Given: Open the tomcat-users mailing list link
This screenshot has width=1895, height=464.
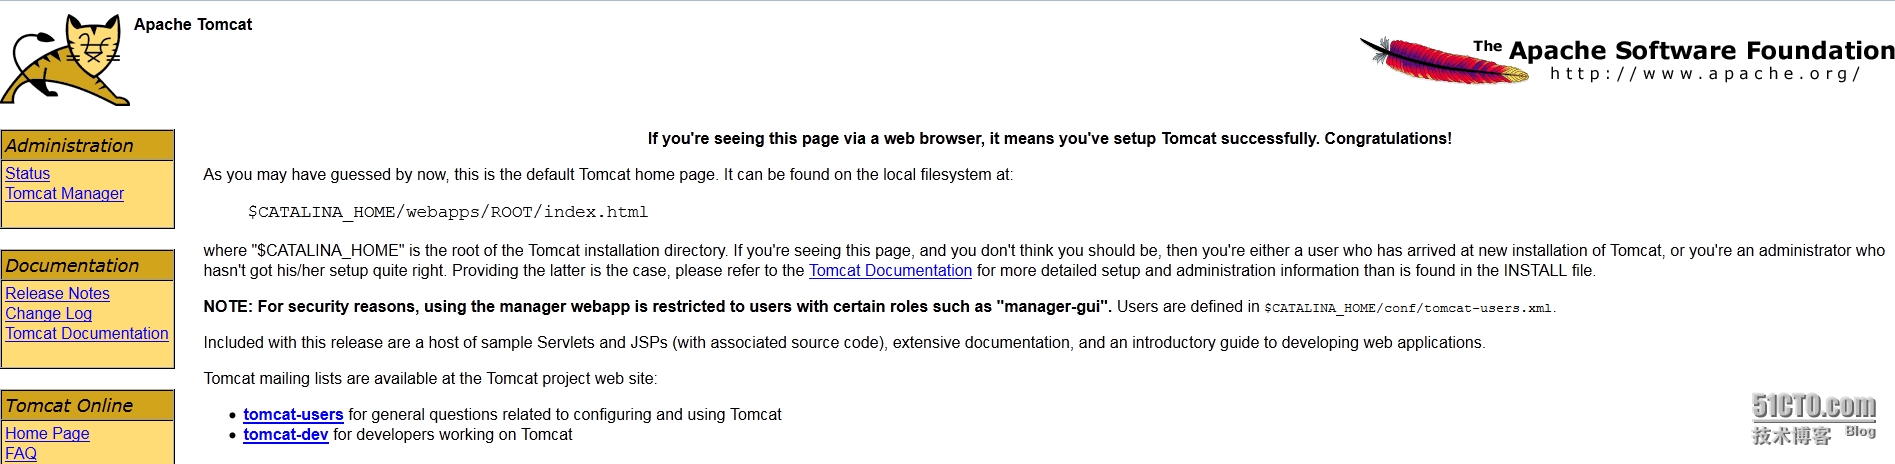Looking at the screenshot, I should point(293,414).
